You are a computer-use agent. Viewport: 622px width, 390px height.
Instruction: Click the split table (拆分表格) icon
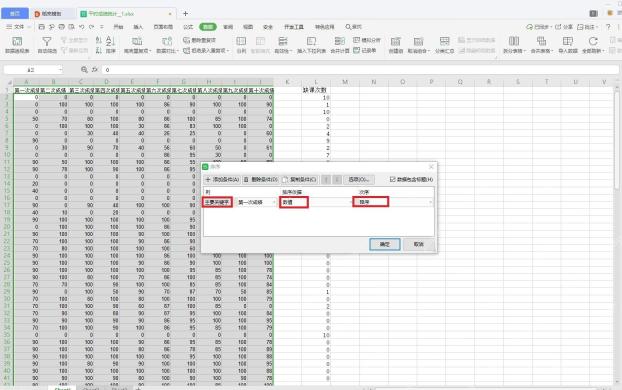(x=514, y=41)
